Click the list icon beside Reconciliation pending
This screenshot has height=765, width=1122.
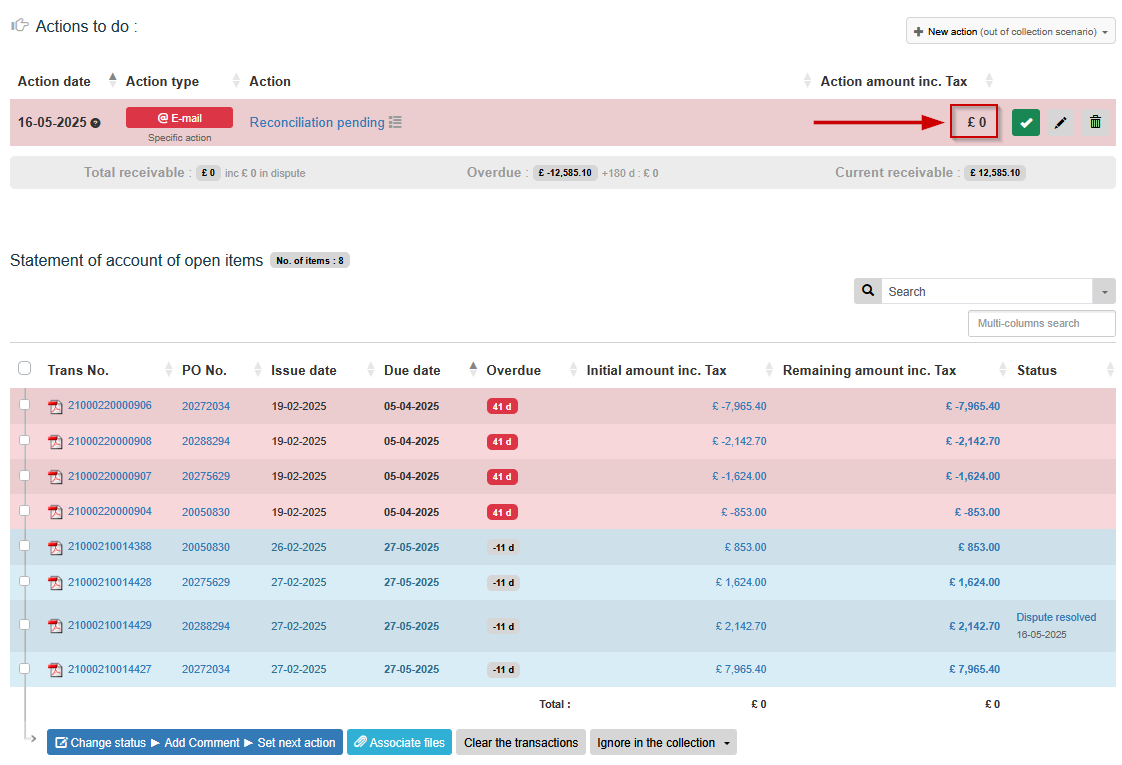[395, 122]
